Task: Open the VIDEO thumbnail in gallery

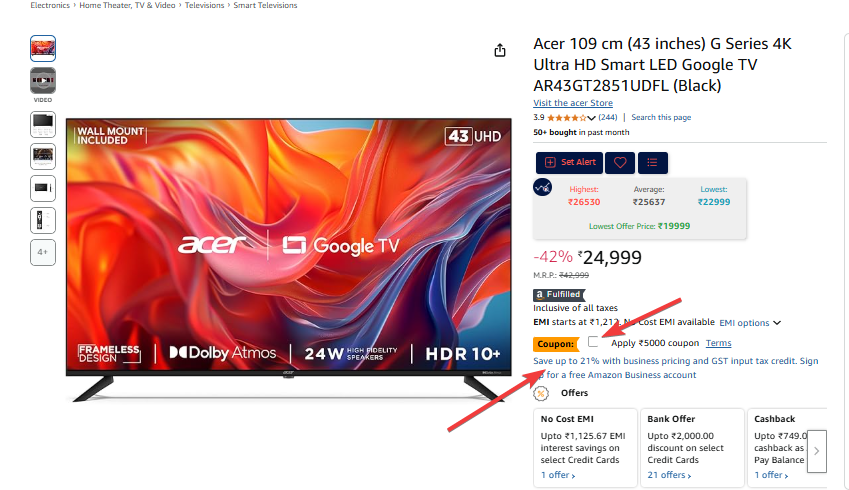Action: pos(43,81)
